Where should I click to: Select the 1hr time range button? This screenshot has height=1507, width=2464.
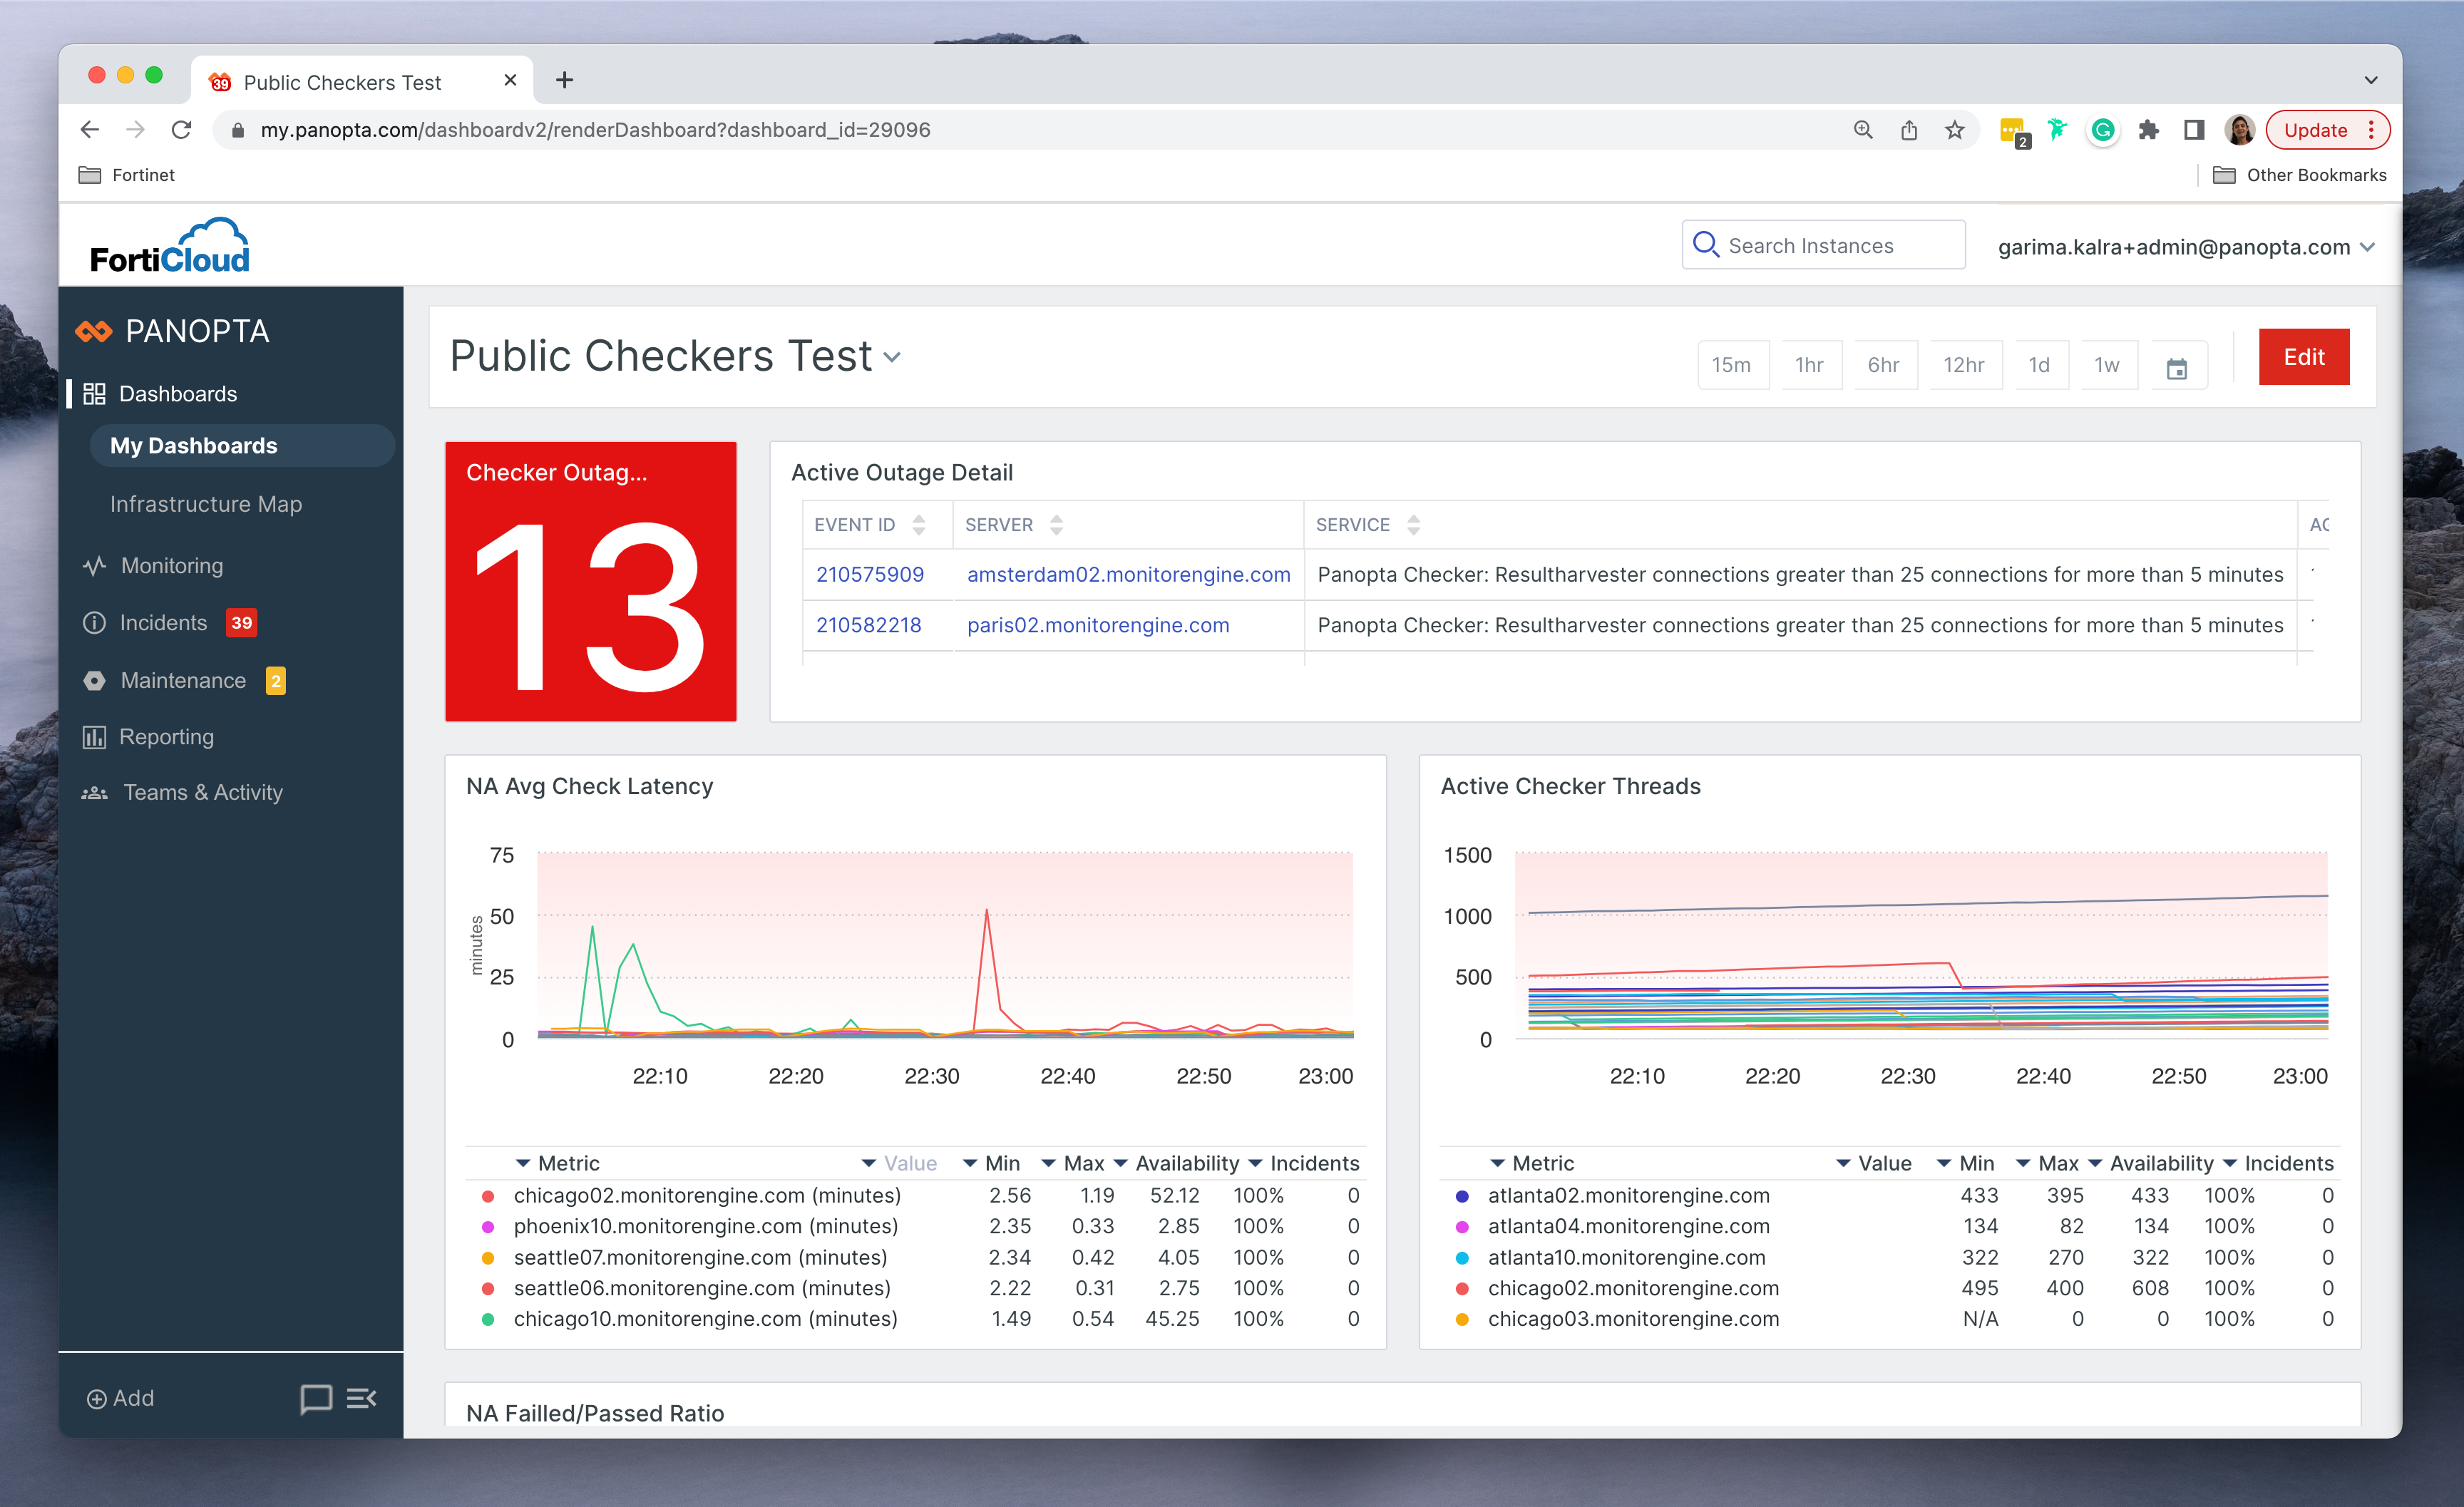coord(1809,365)
